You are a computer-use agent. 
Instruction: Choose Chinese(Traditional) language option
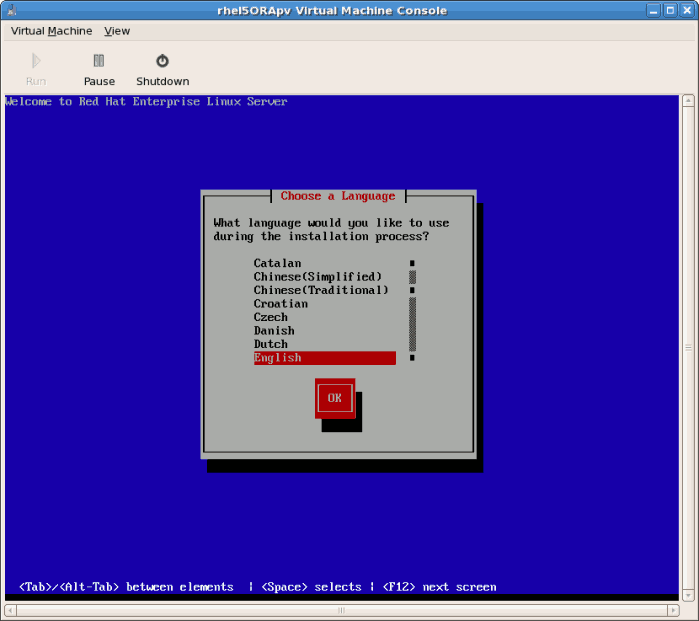tap(320, 290)
